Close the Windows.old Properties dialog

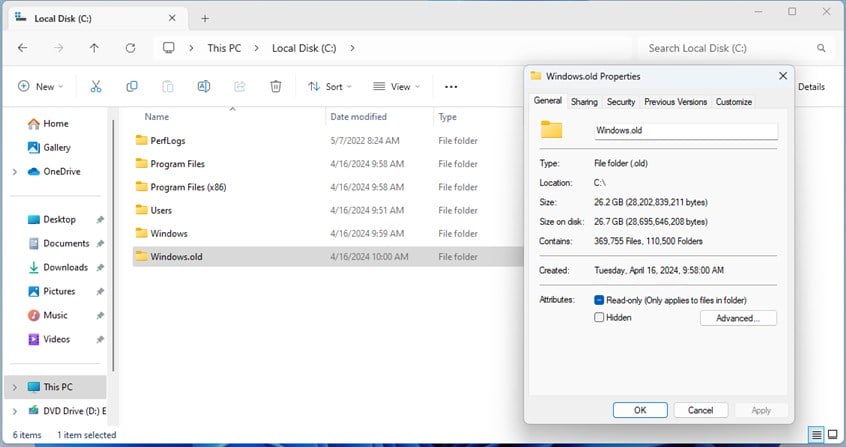point(783,76)
